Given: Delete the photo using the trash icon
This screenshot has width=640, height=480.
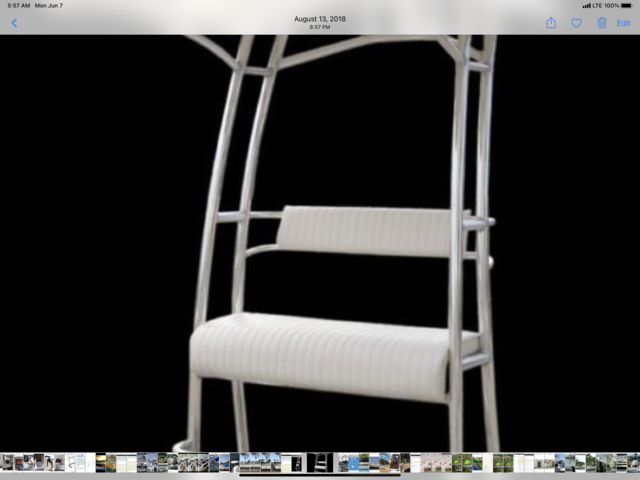Looking at the screenshot, I should point(602,22).
